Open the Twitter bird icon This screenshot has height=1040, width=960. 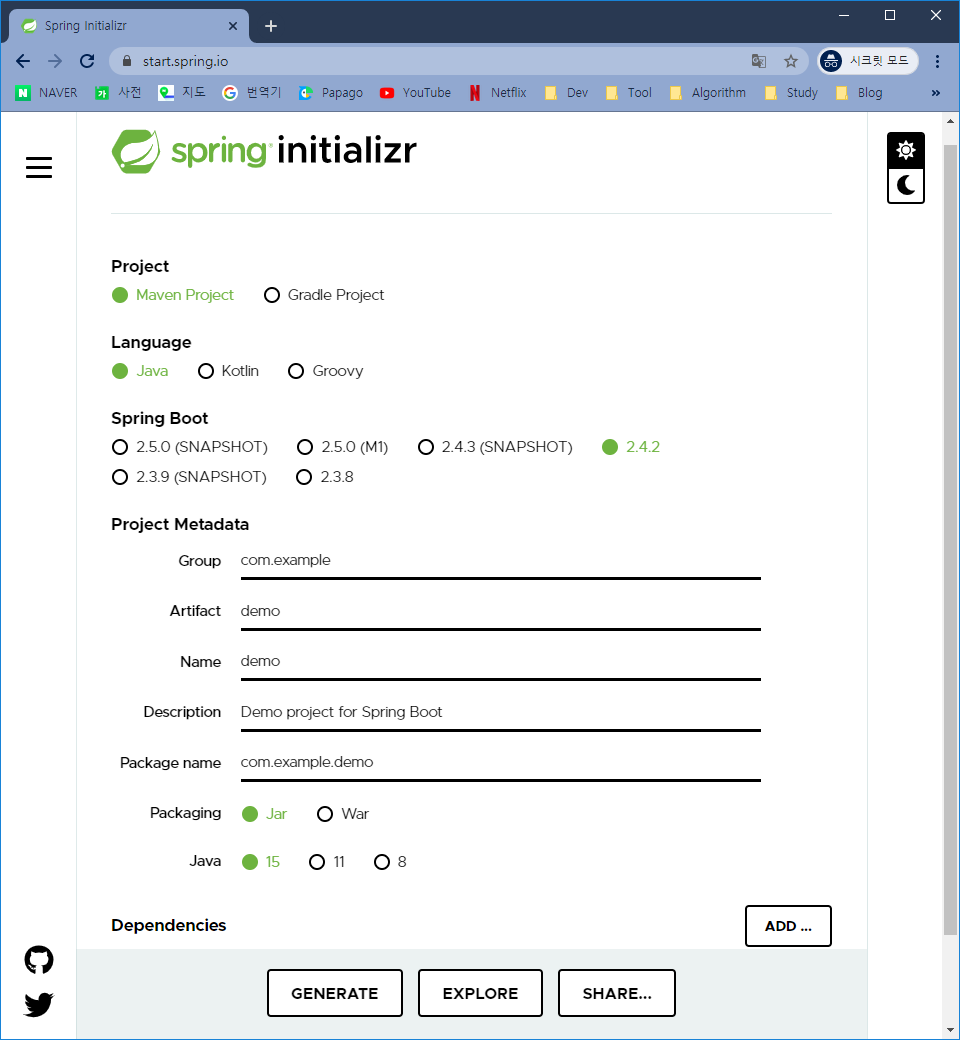pos(38,1004)
